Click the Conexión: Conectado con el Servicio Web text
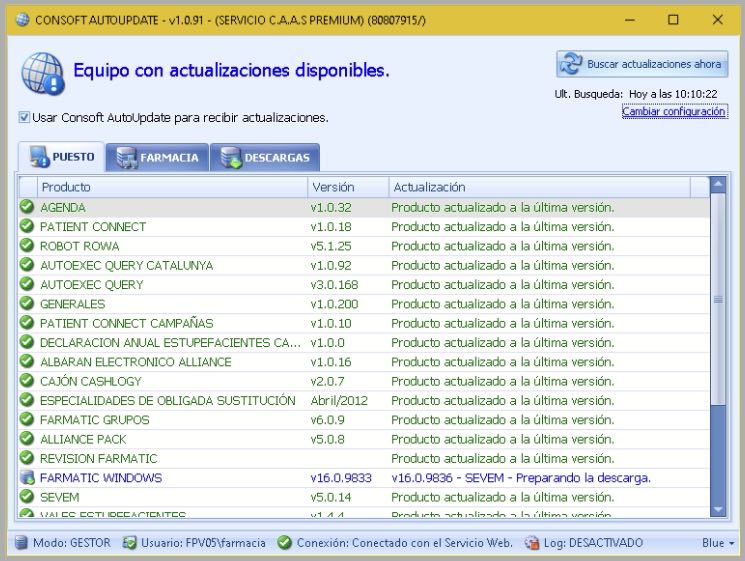Viewport: 745px width, 561px height. 404,542
